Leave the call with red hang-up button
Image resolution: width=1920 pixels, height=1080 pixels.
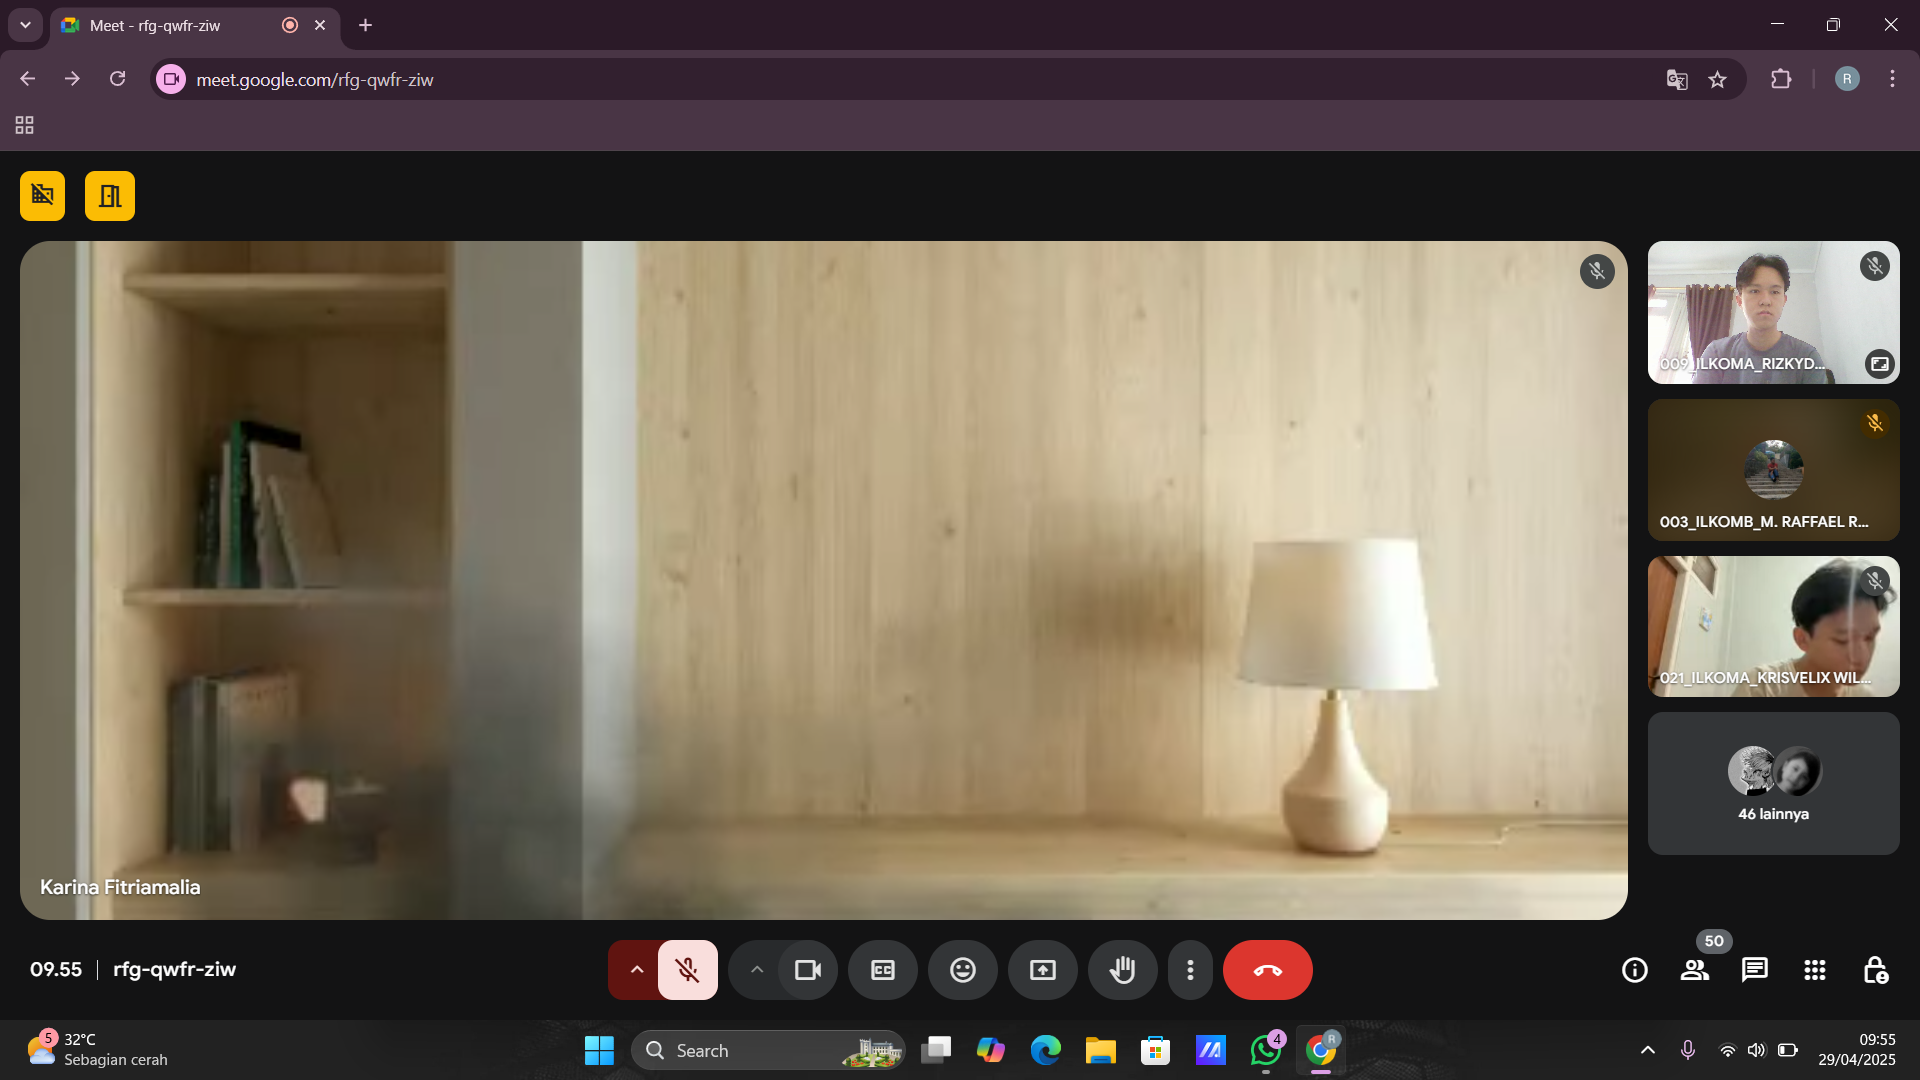(x=1267, y=970)
